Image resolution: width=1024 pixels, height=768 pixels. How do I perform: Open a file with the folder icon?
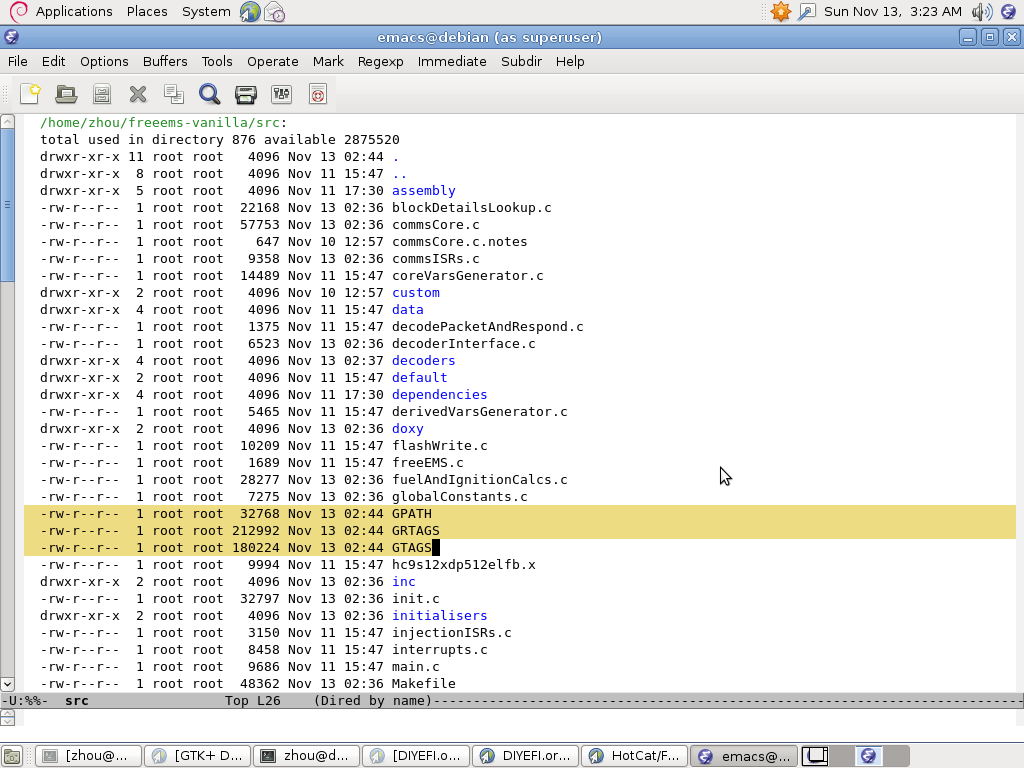tap(66, 94)
